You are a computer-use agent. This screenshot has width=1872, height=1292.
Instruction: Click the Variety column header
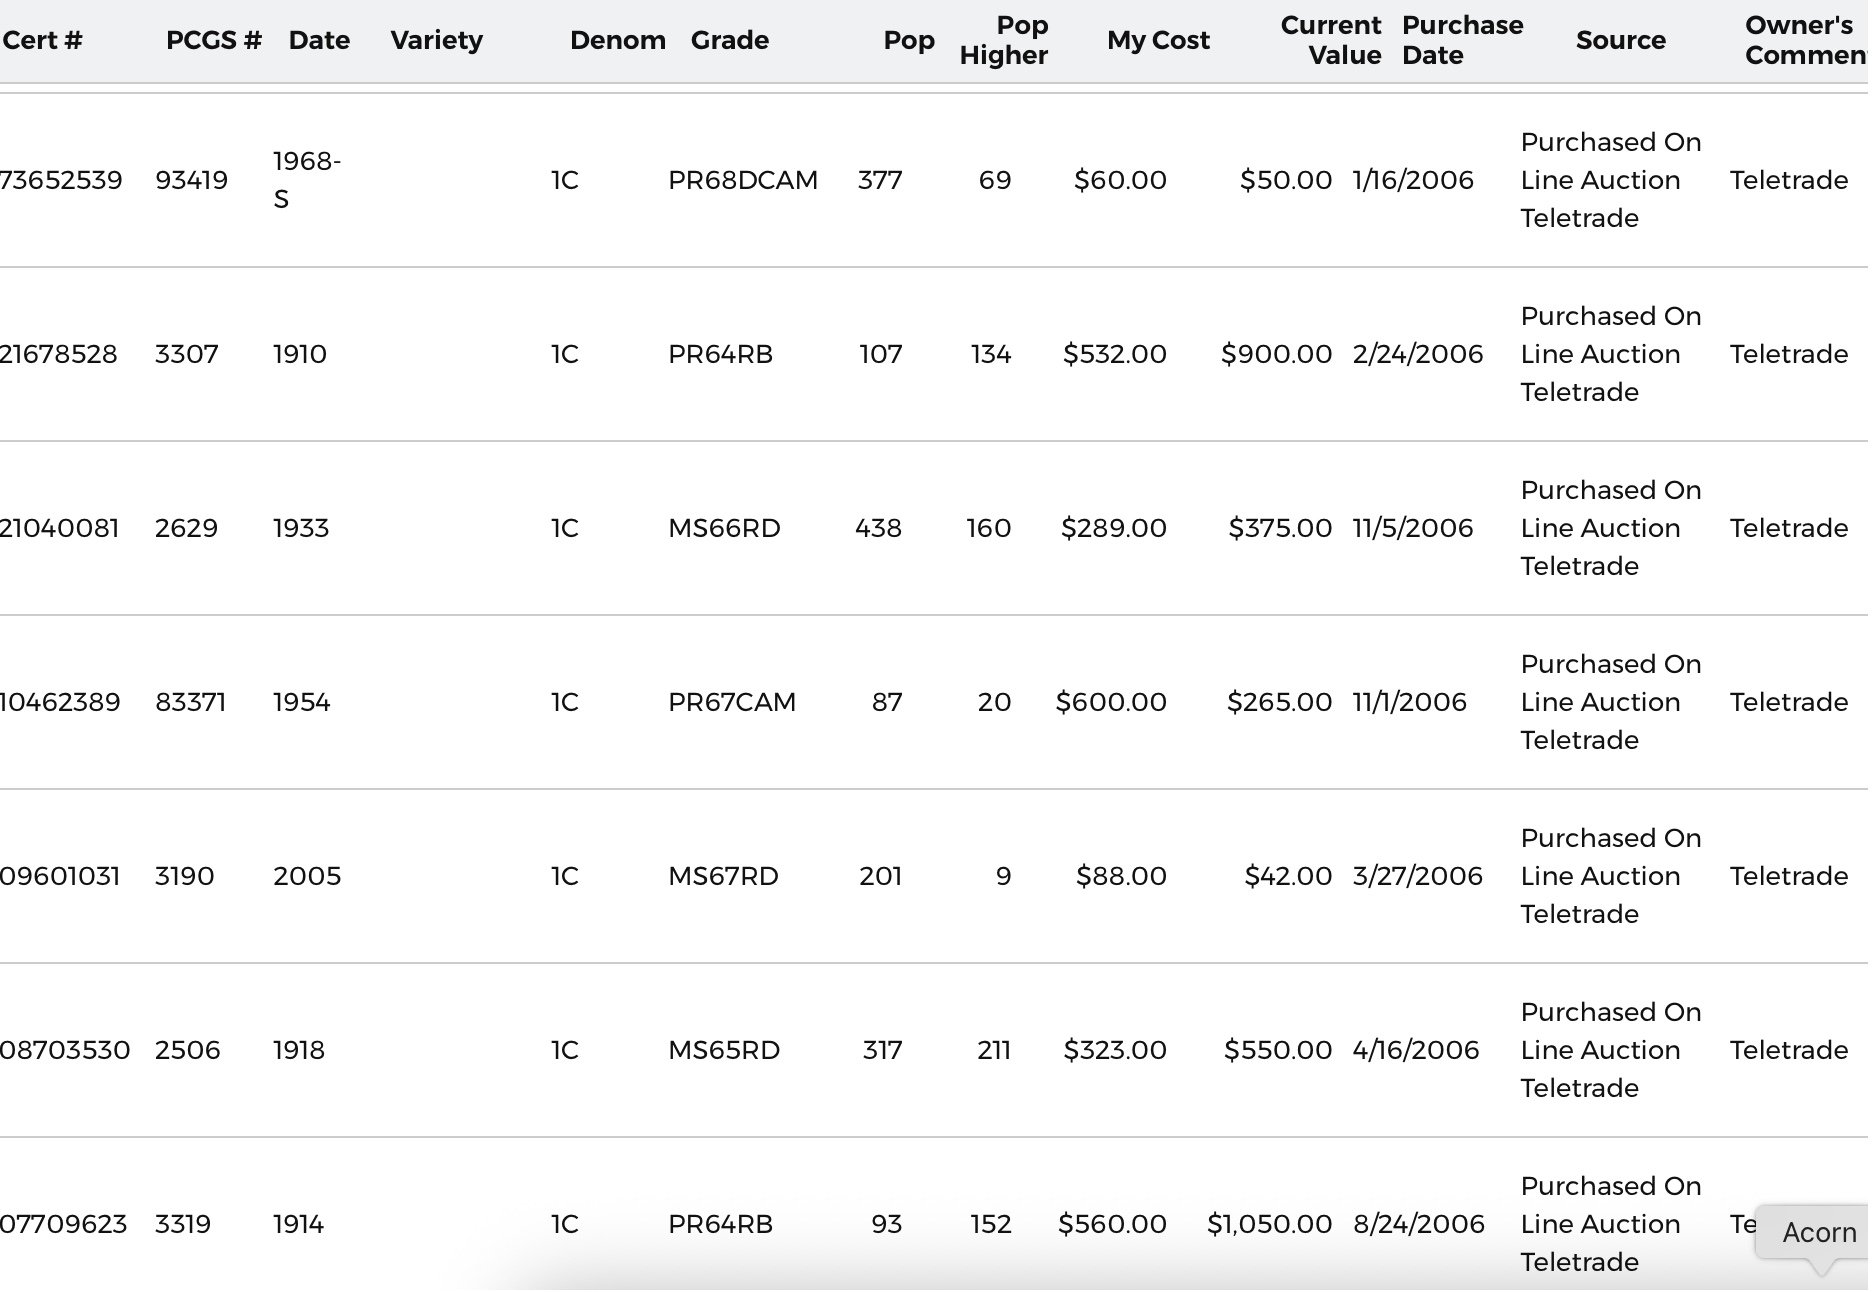(436, 40)
